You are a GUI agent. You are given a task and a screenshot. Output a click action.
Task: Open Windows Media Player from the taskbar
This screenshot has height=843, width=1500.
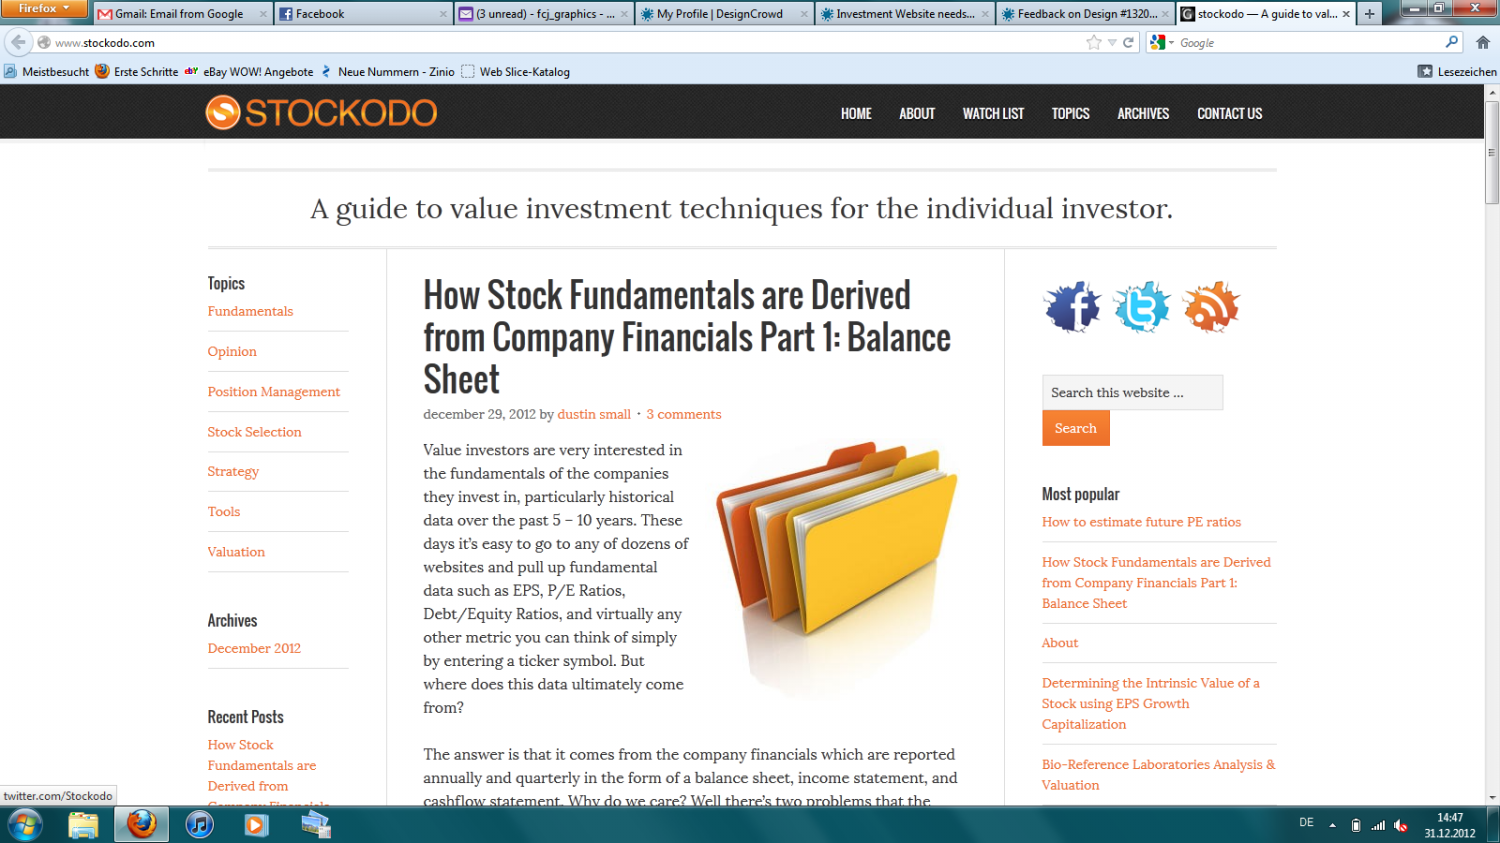pos(257,825)
